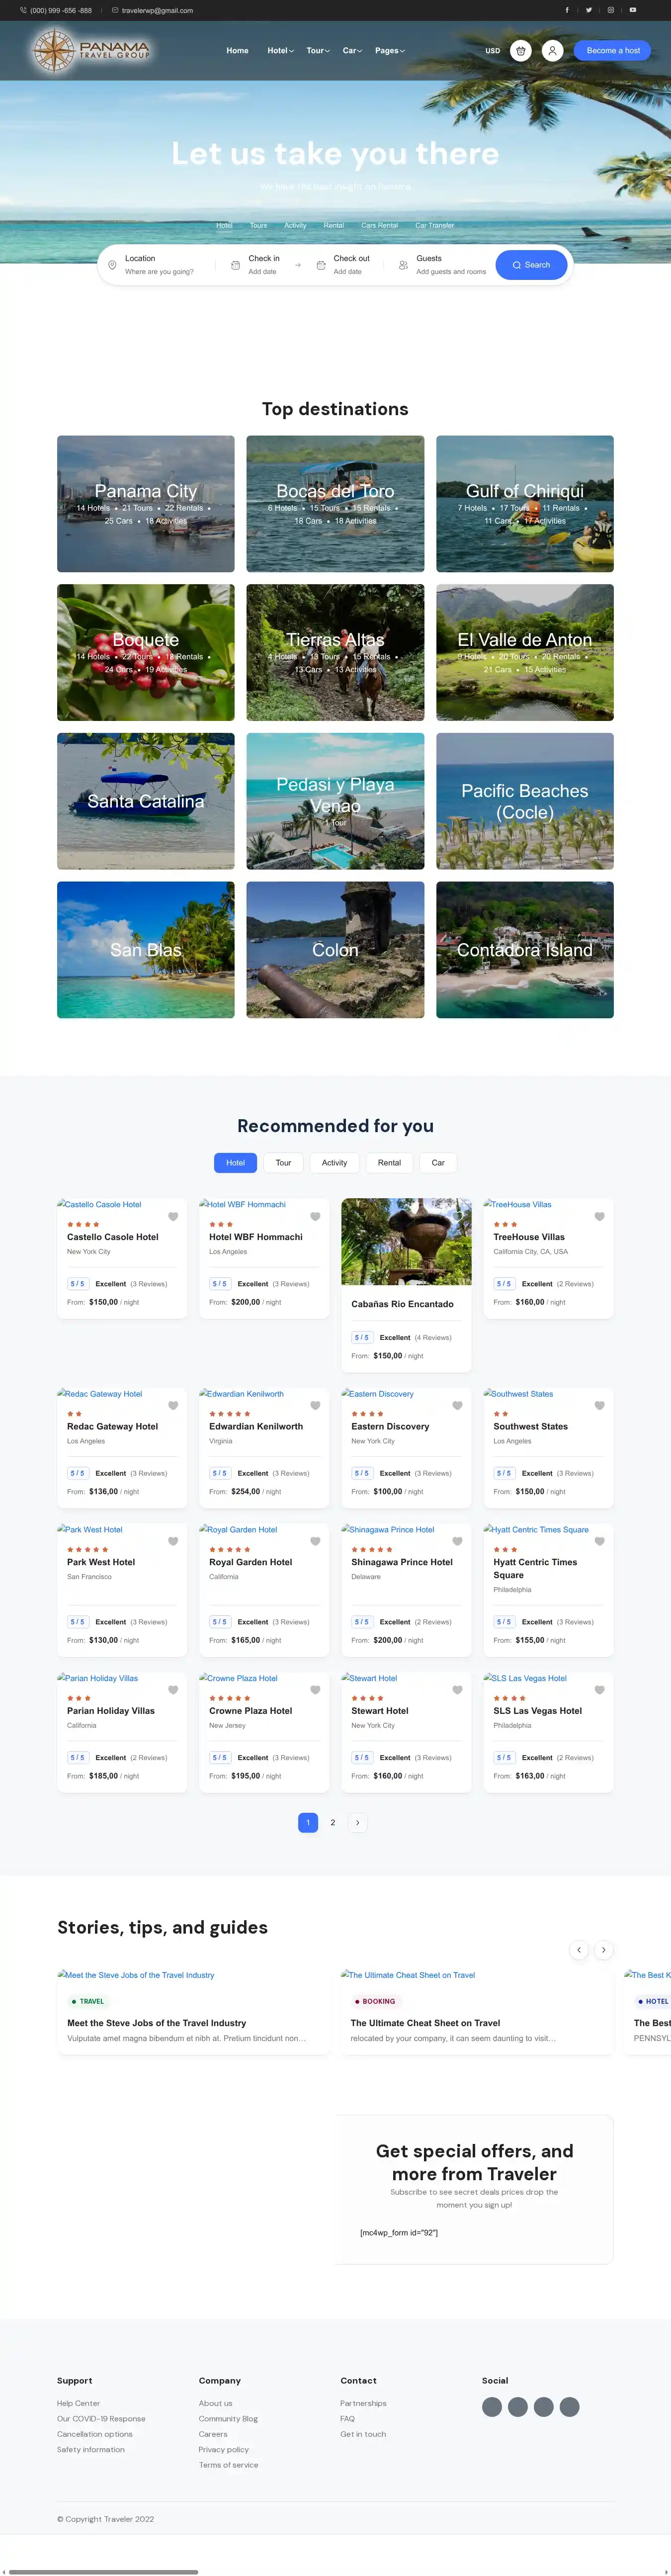
Task: Expand the Hotel navigation dropdown
Action: pos(280,51)
